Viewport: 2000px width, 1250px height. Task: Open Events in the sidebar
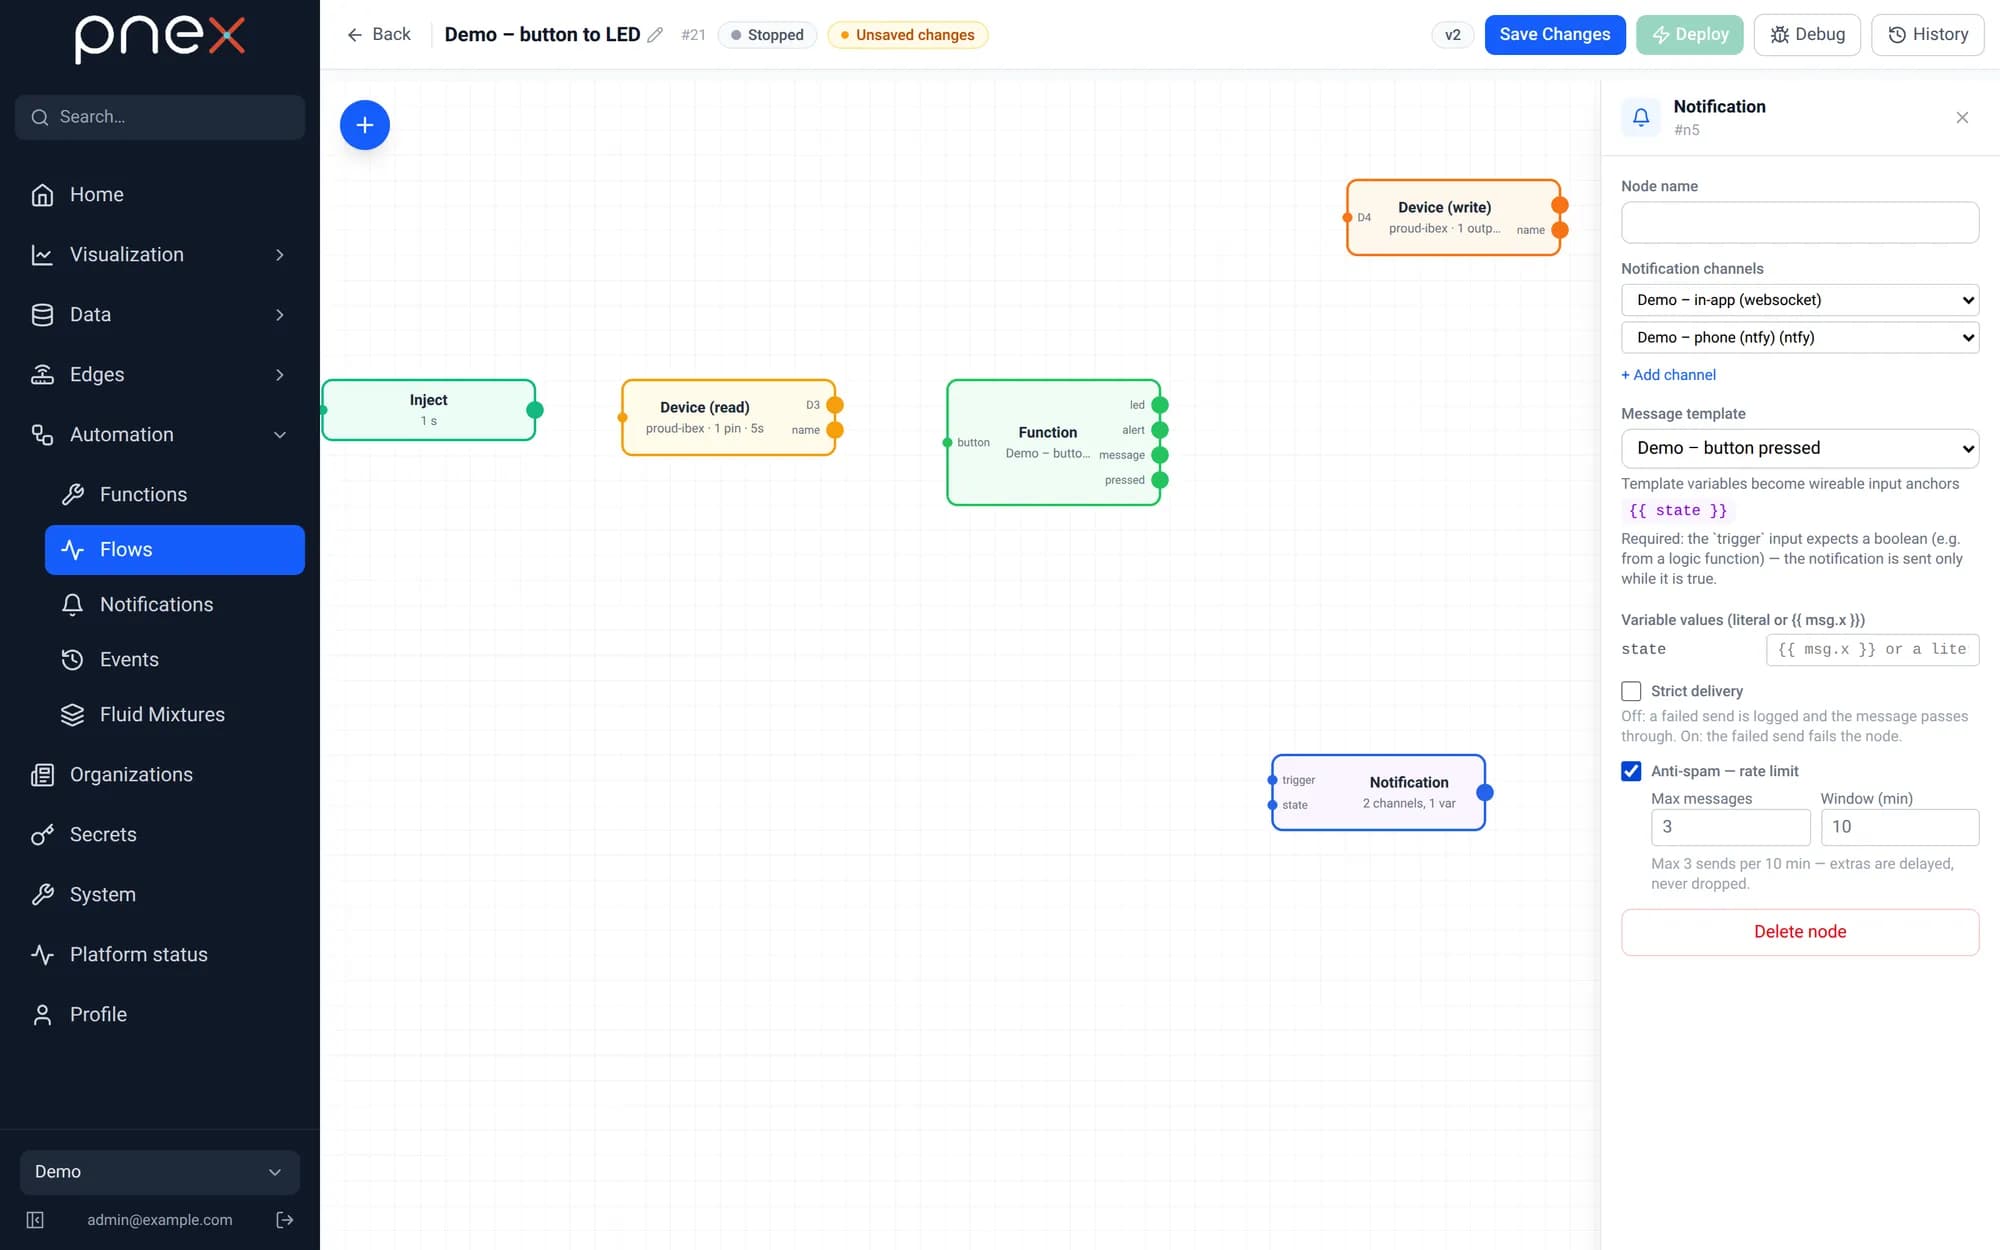click(x=175, y=660)
